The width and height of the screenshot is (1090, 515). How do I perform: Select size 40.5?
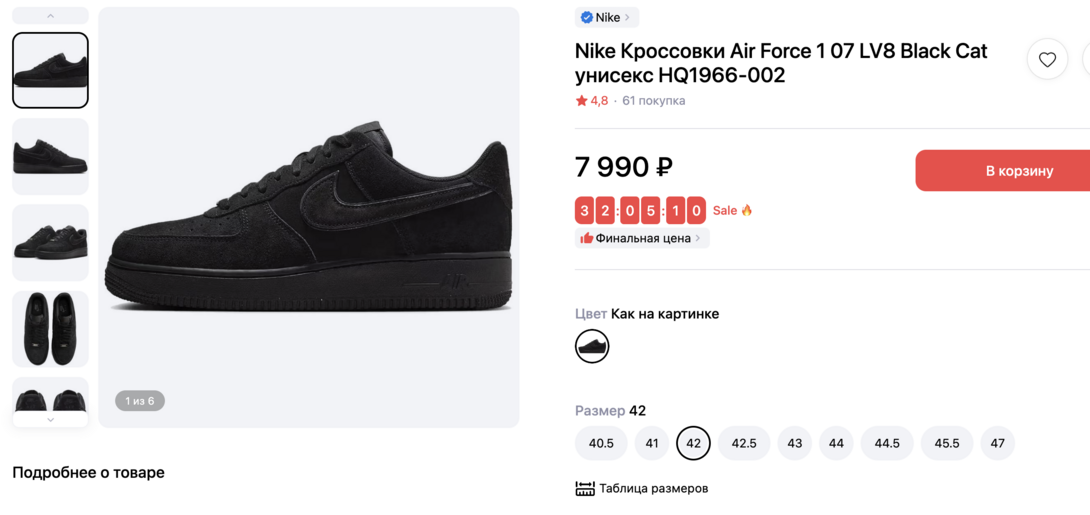click(x=601, y=443)
